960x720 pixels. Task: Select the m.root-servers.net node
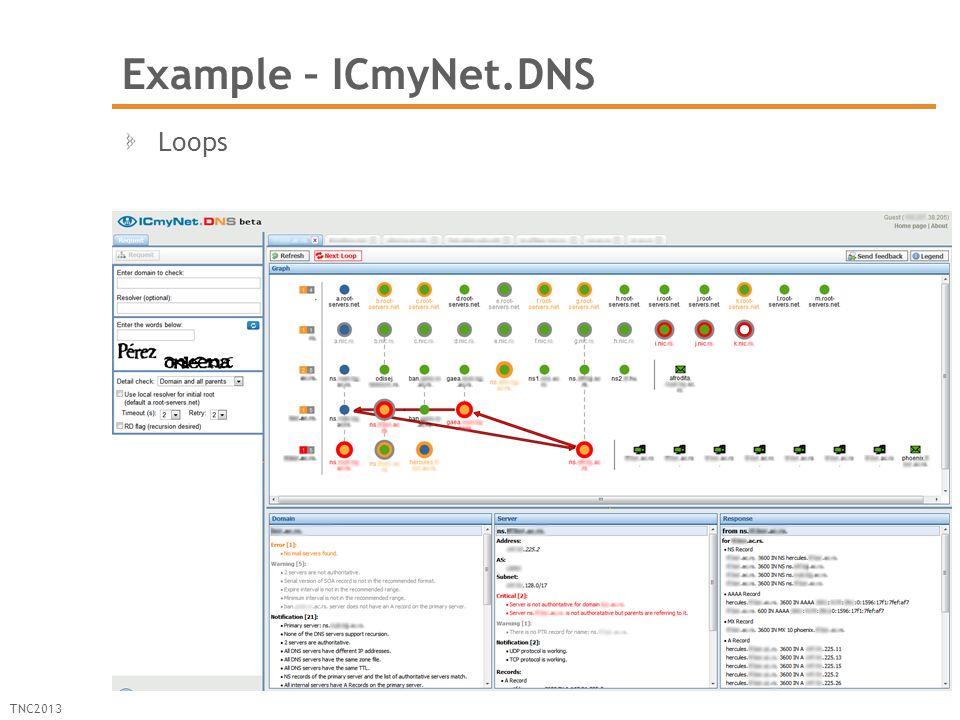824,290
